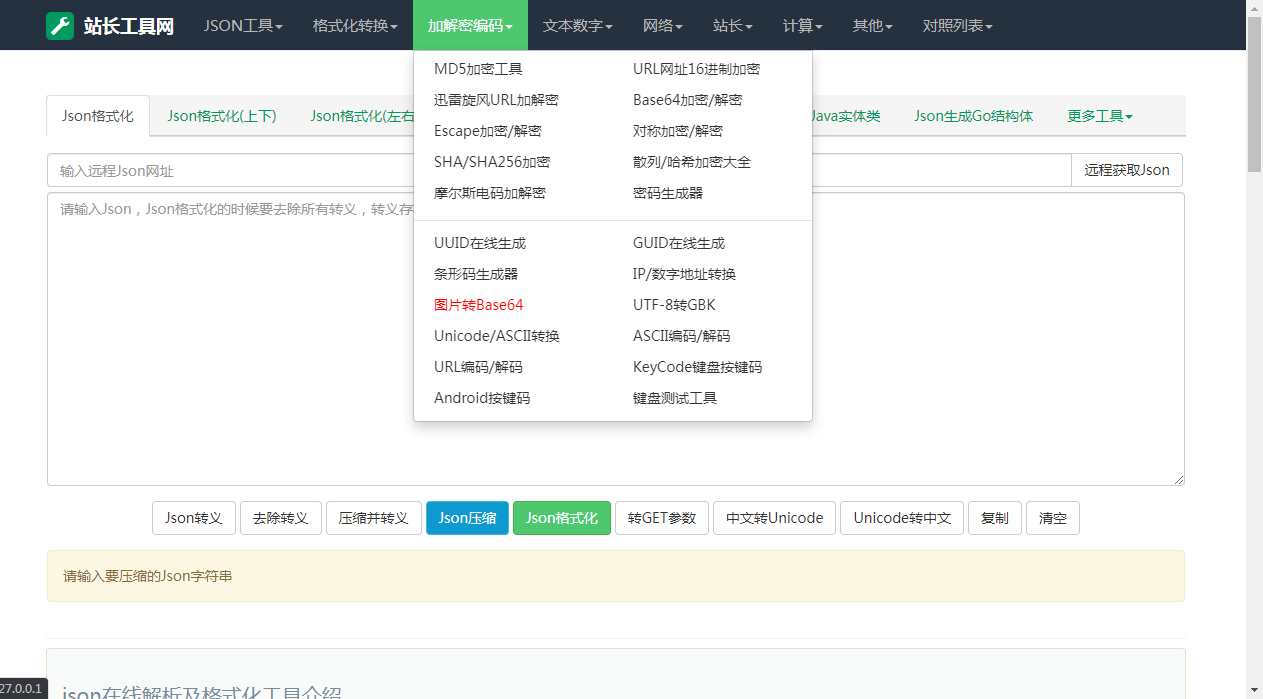Screen dimensions: 1263x699
Task: Open the 网络 dropdown menu
Action: coord(660,25)
